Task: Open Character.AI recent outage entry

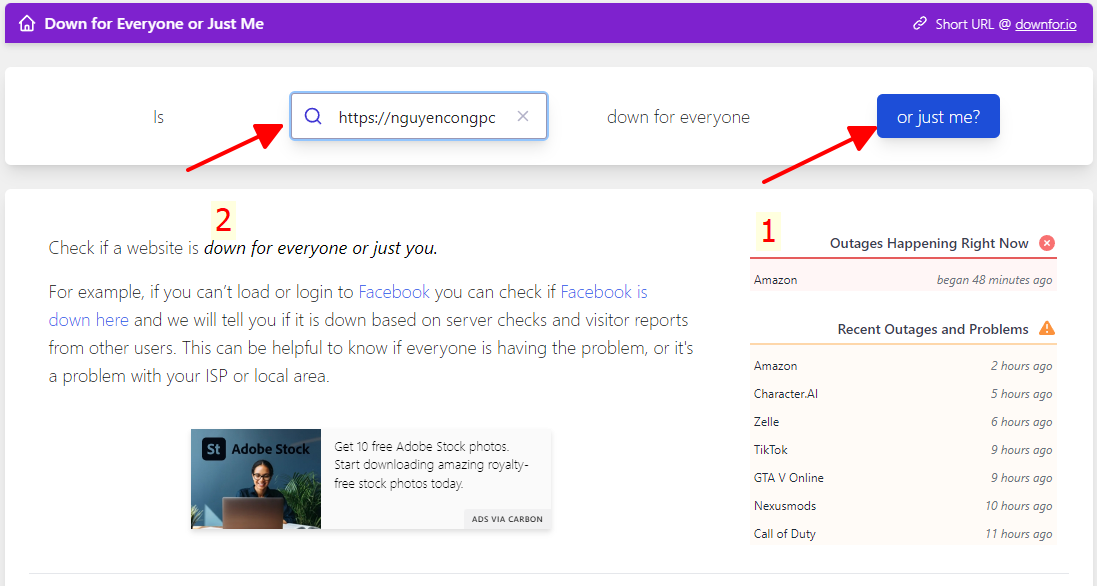Action: pos(903,394)
